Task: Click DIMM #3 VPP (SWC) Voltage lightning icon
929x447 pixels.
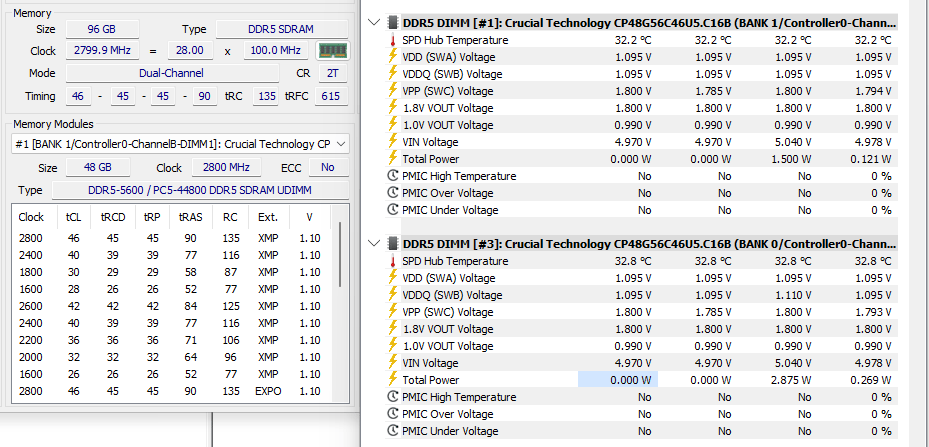Action: tap(392, 312)
